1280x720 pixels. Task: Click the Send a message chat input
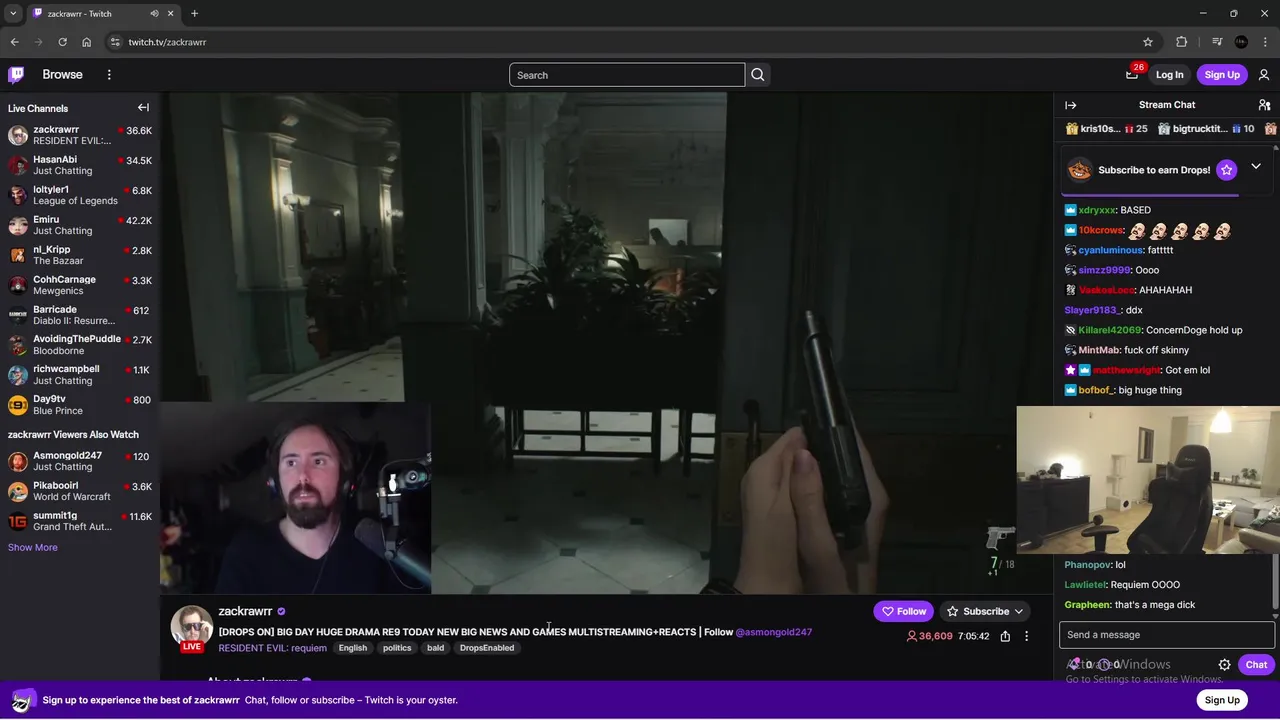[x=1167, y=635]
